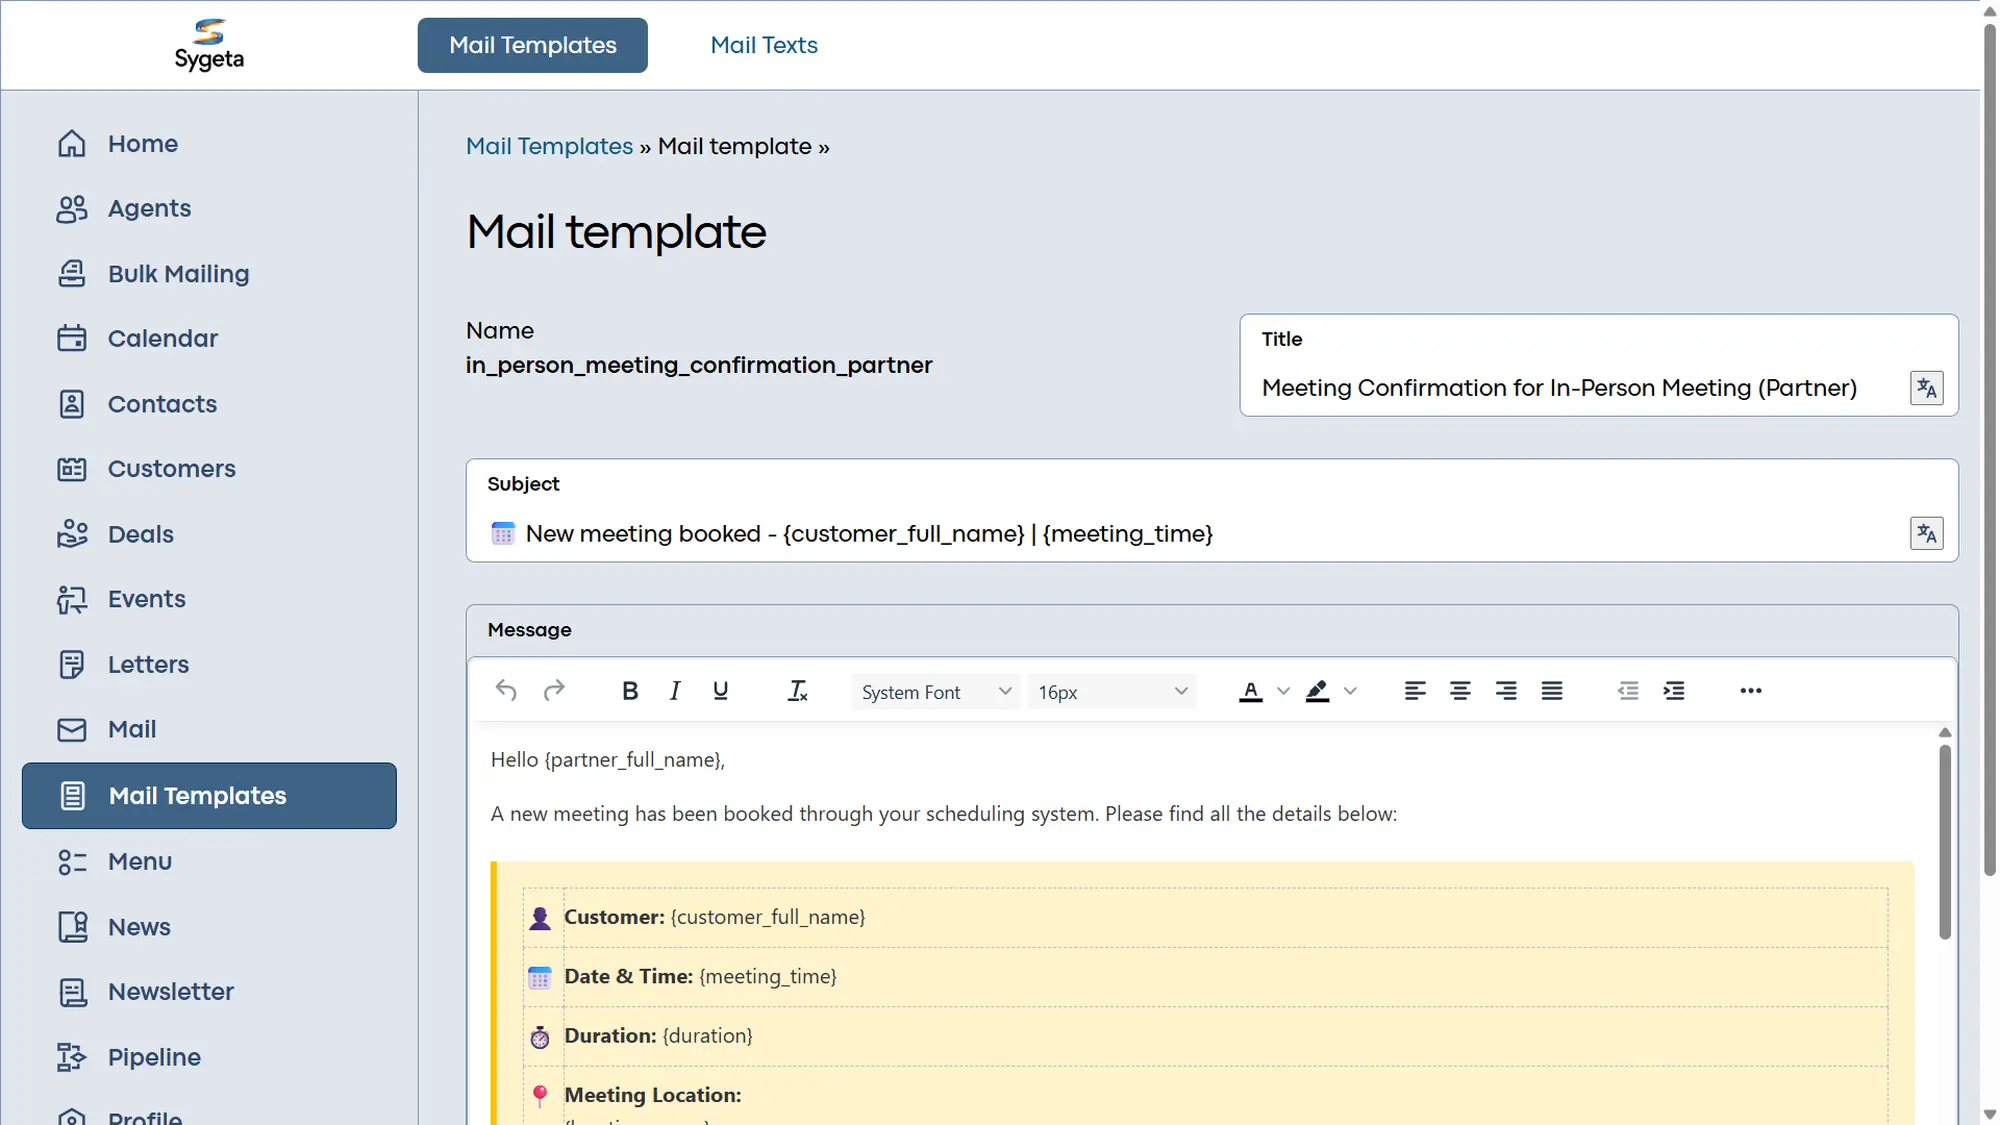The height and width of the screenshot is (1125, 2000).
Task: Open Bulk Mailing from the sidebar
Action: tap(178, 273)
